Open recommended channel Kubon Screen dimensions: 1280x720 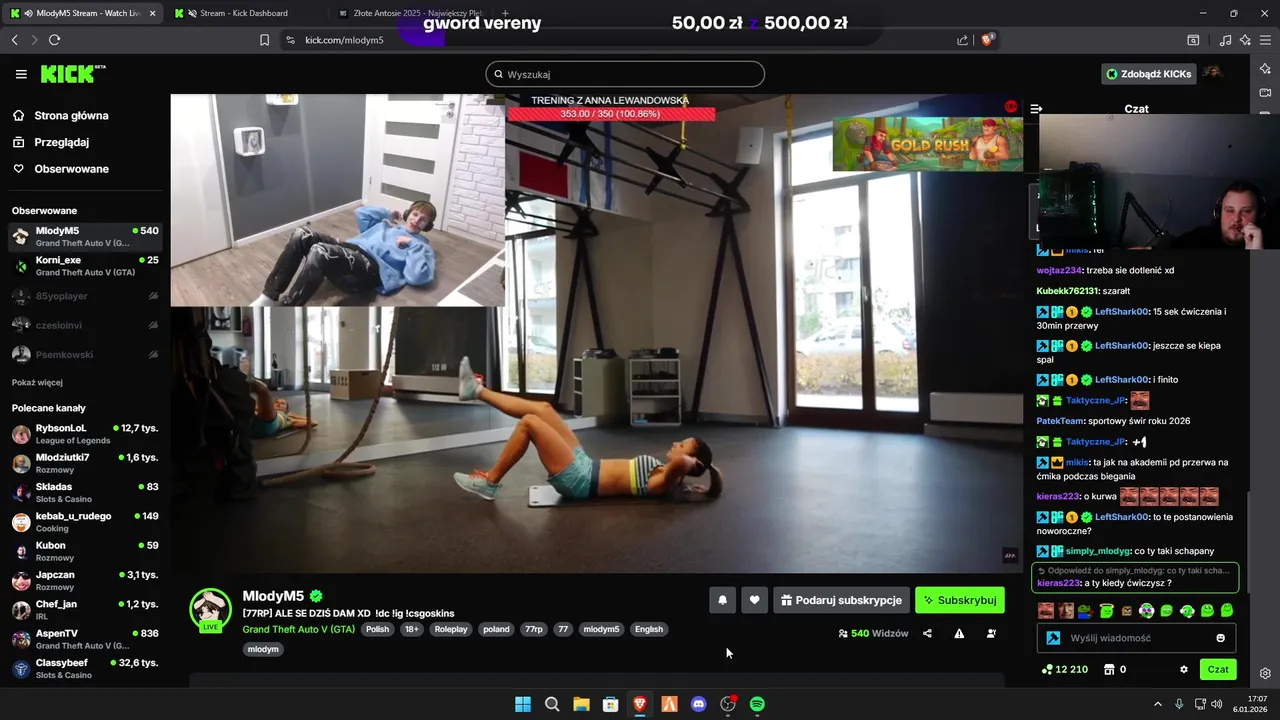85,551
